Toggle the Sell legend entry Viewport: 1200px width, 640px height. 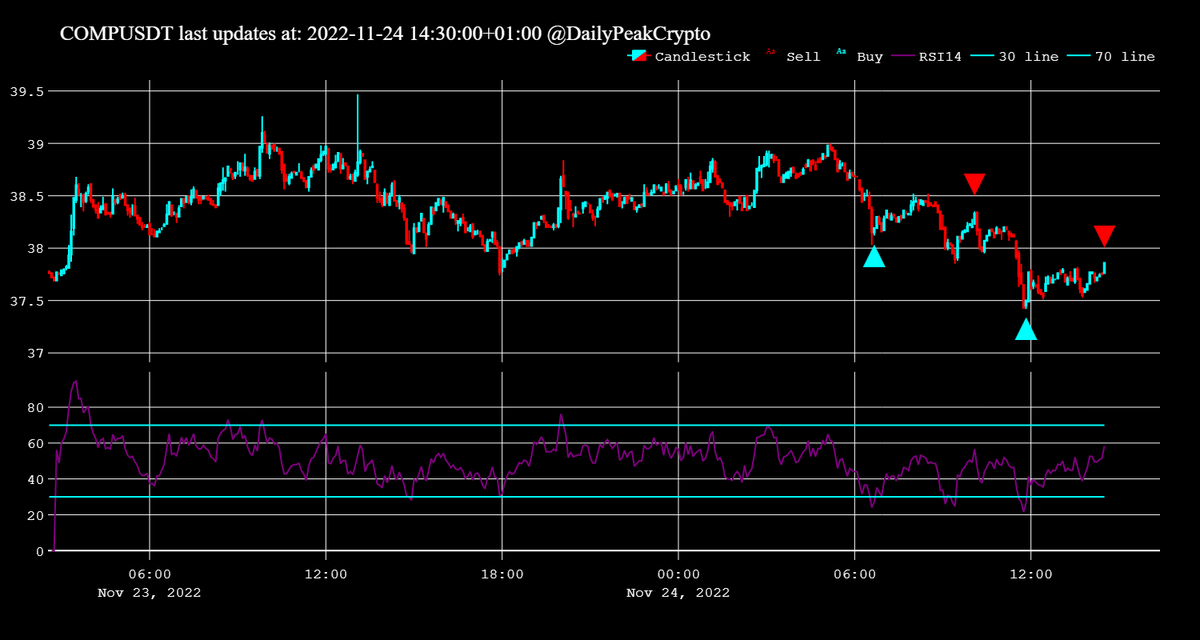click(793, 57)
